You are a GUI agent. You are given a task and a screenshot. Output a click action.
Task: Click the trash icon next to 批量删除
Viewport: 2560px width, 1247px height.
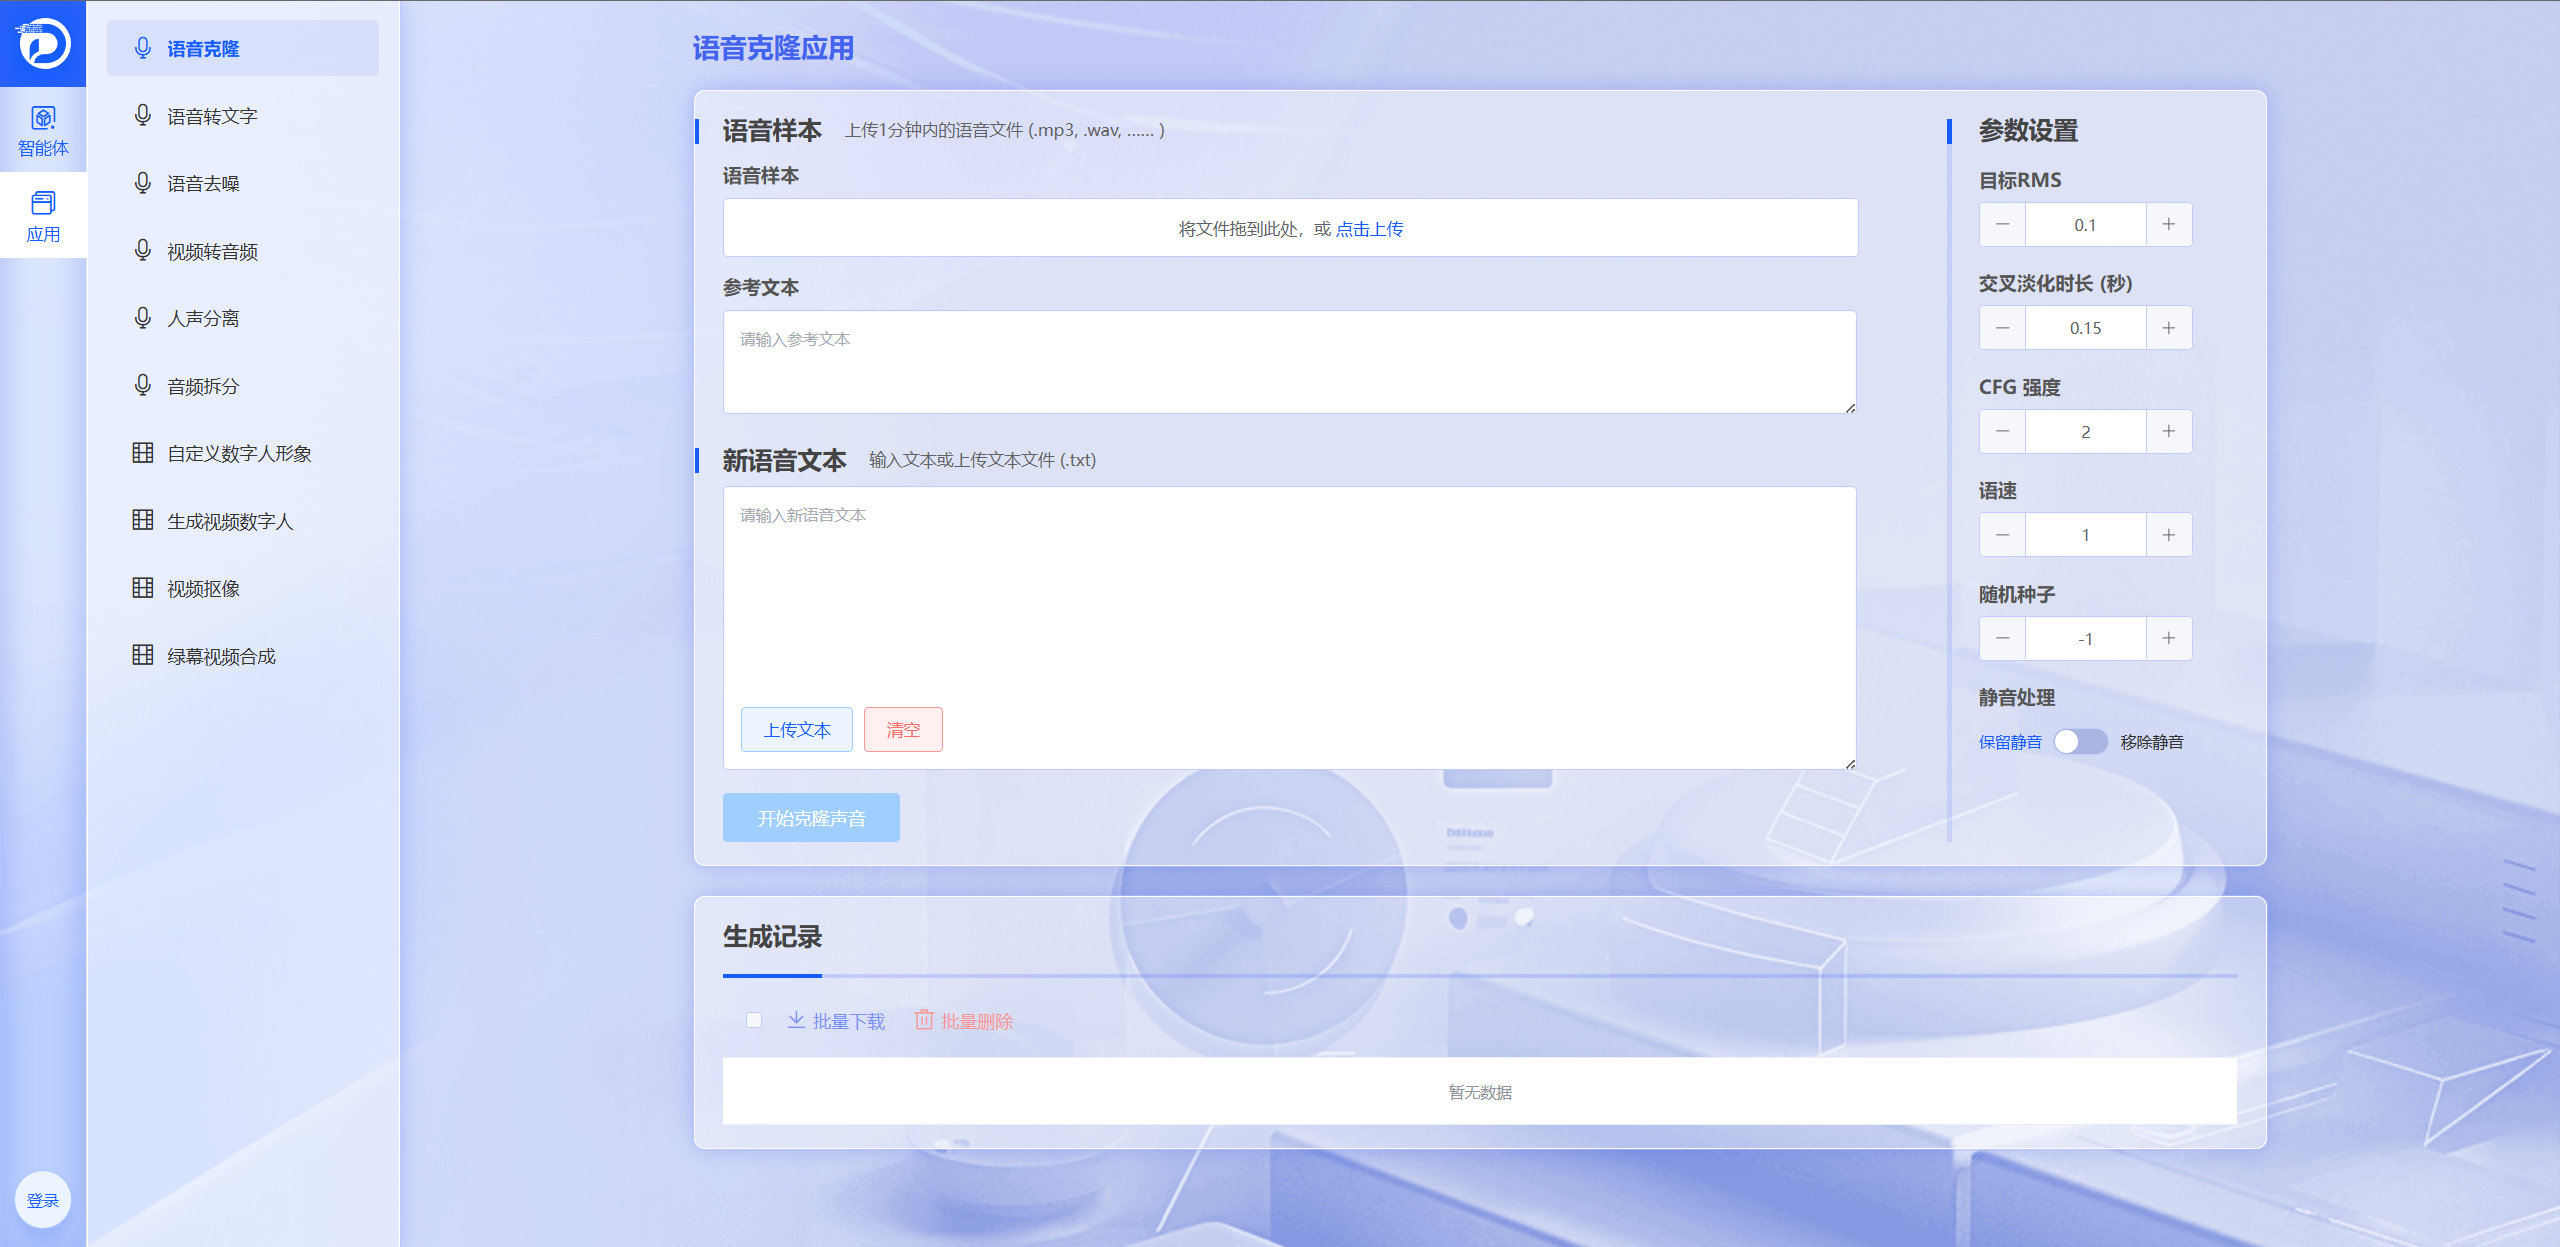(x=924, y=1020)
